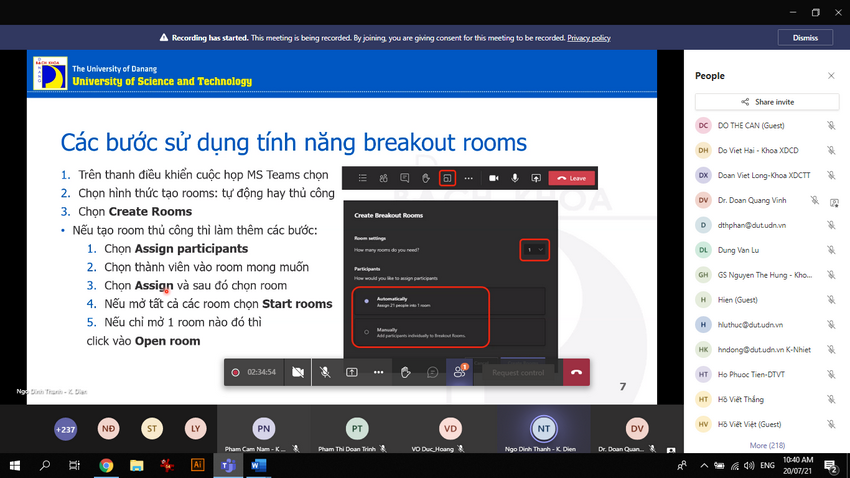Open Adobe Illustrator from taskbar
Viewport: 850px width, 478px height.
[197, 466]
